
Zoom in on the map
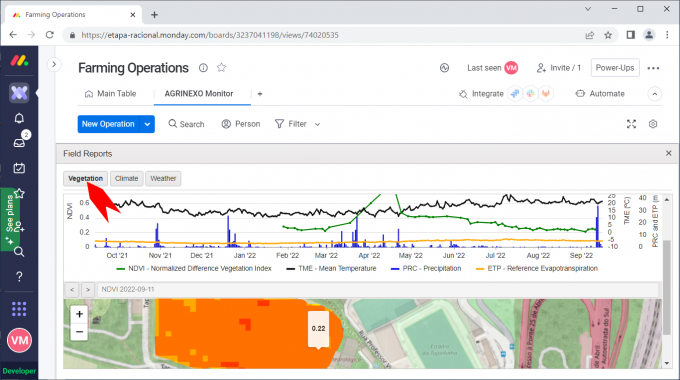[79, 314]
